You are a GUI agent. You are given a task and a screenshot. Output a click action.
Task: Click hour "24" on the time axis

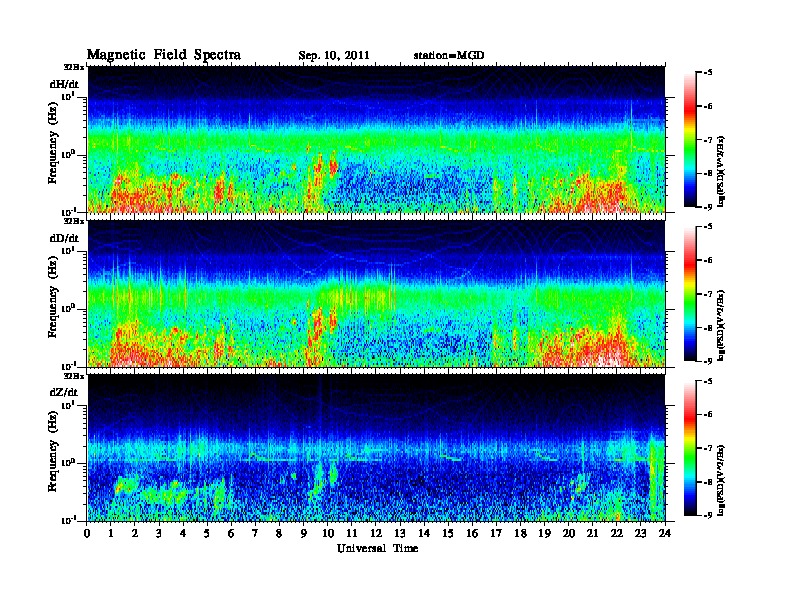[665, 533]
